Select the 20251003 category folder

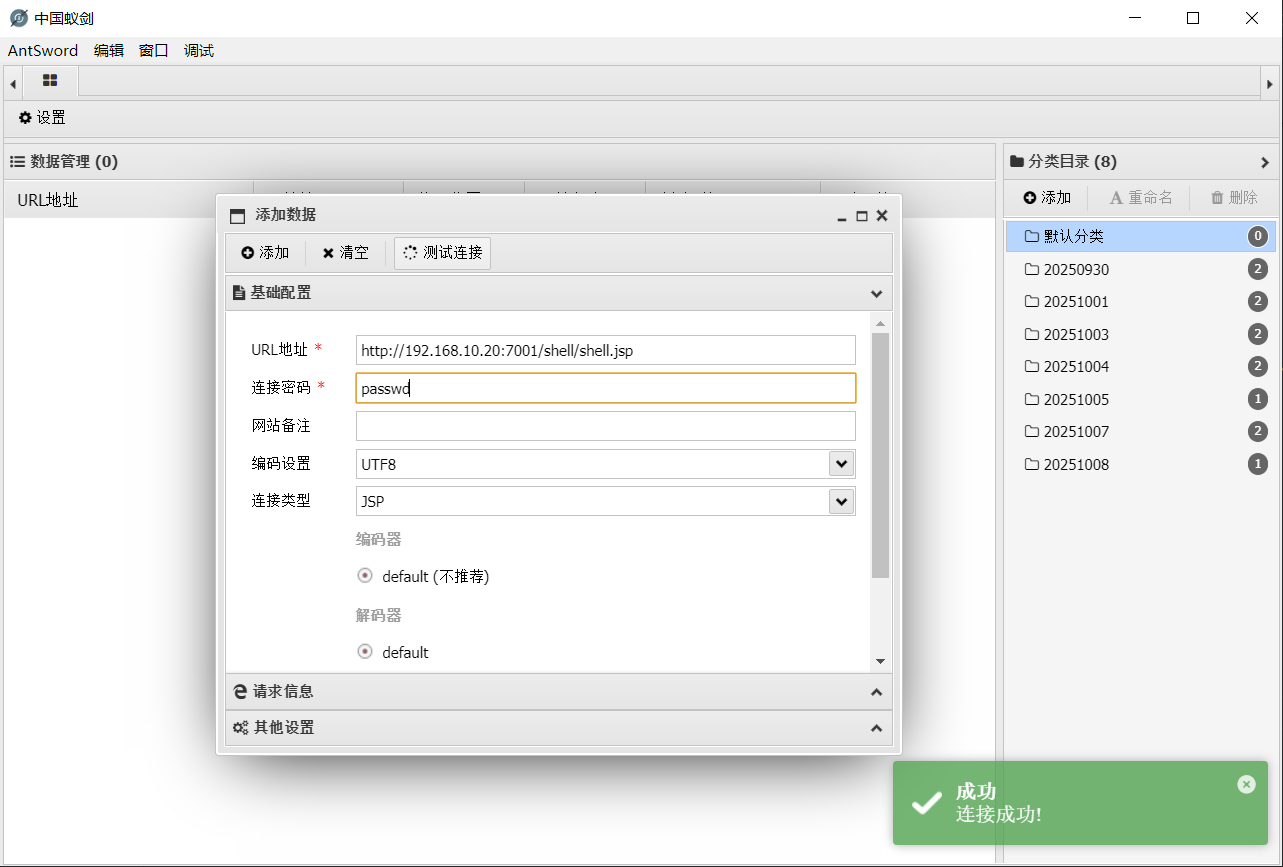pyautogui.click(x=1076, y=334)
